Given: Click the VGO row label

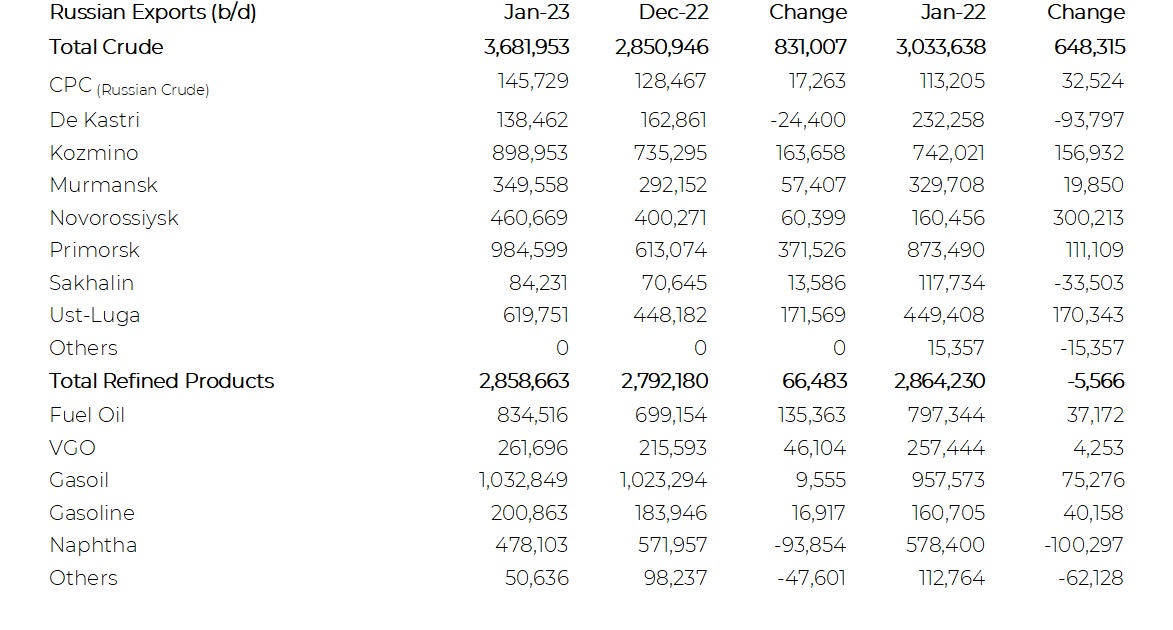Looking at the screenshot, I should click(x=73, y=447).
